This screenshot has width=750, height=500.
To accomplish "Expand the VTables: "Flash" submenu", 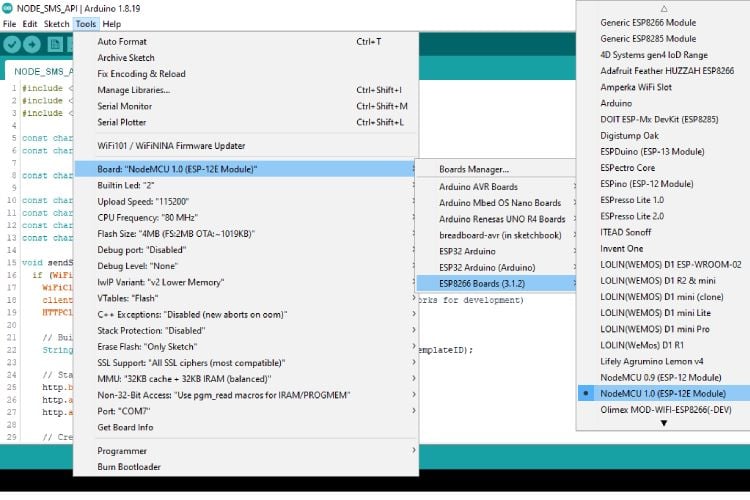I will [246, 298].
